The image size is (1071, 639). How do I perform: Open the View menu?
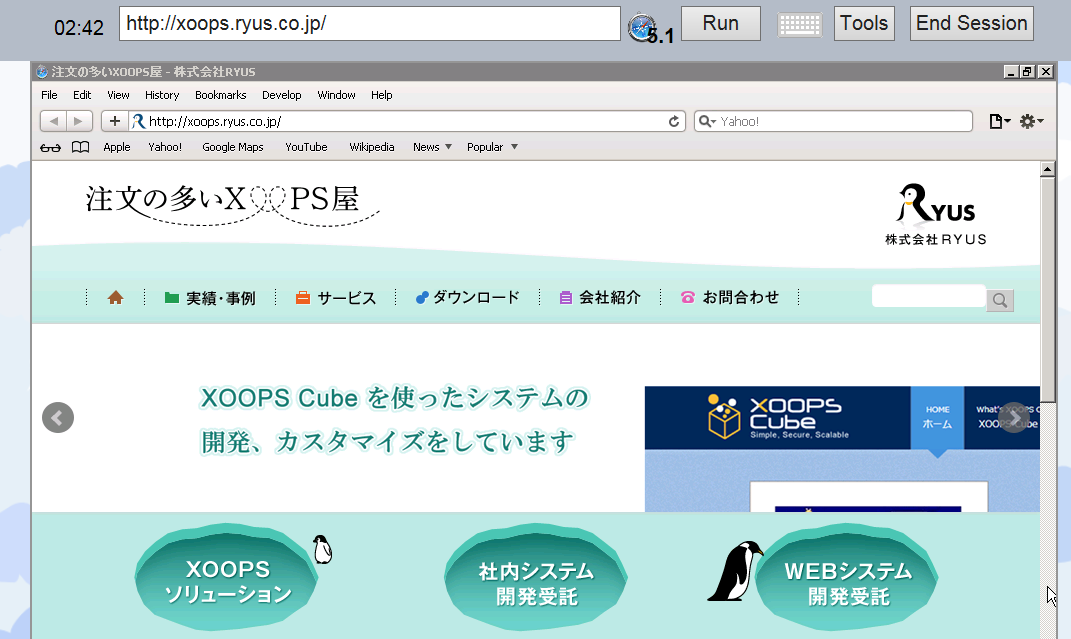pyautogui.click(x=118, y=96)
